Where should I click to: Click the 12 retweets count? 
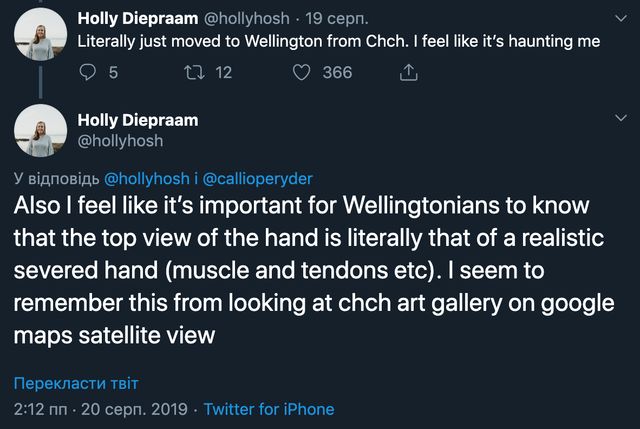(x=223, y=72)
